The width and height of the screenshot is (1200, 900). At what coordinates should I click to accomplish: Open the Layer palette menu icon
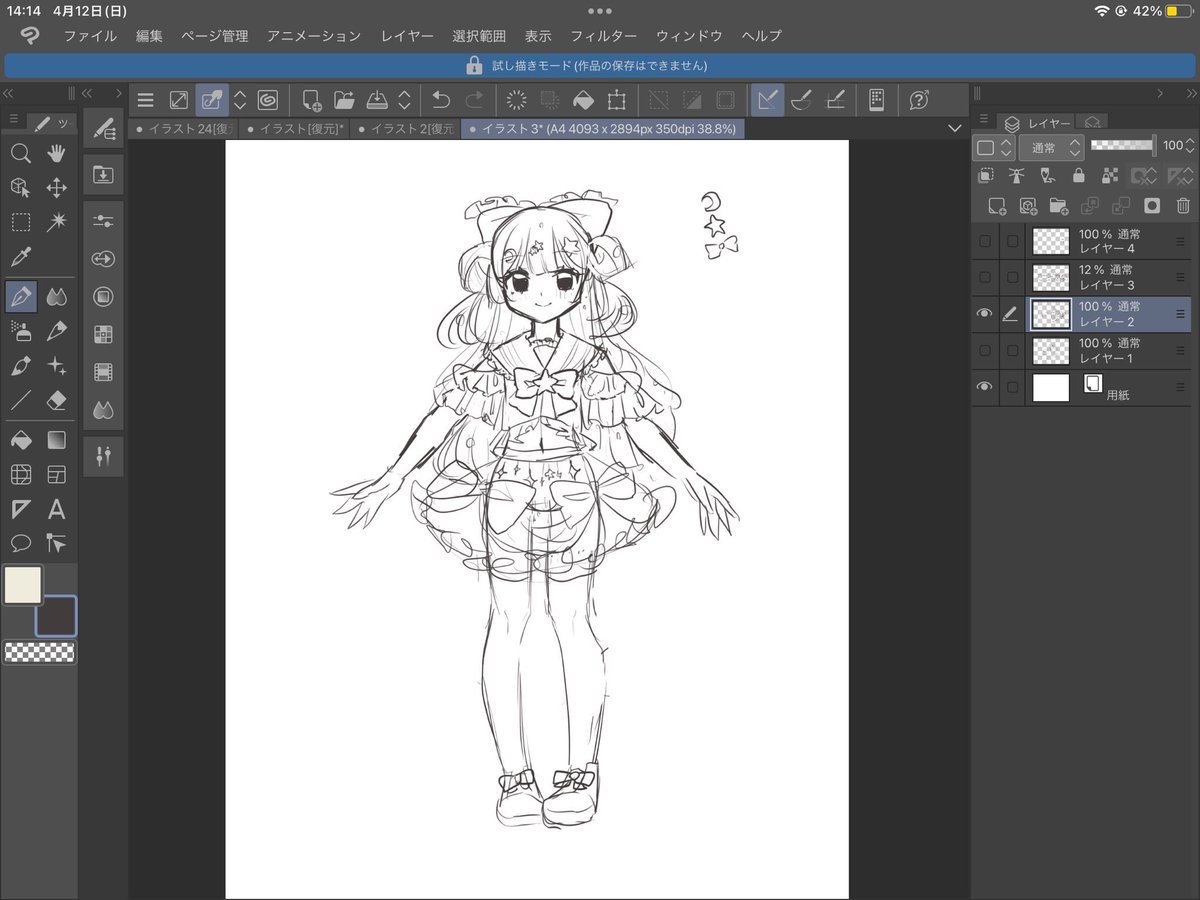[x=983, y=120]
